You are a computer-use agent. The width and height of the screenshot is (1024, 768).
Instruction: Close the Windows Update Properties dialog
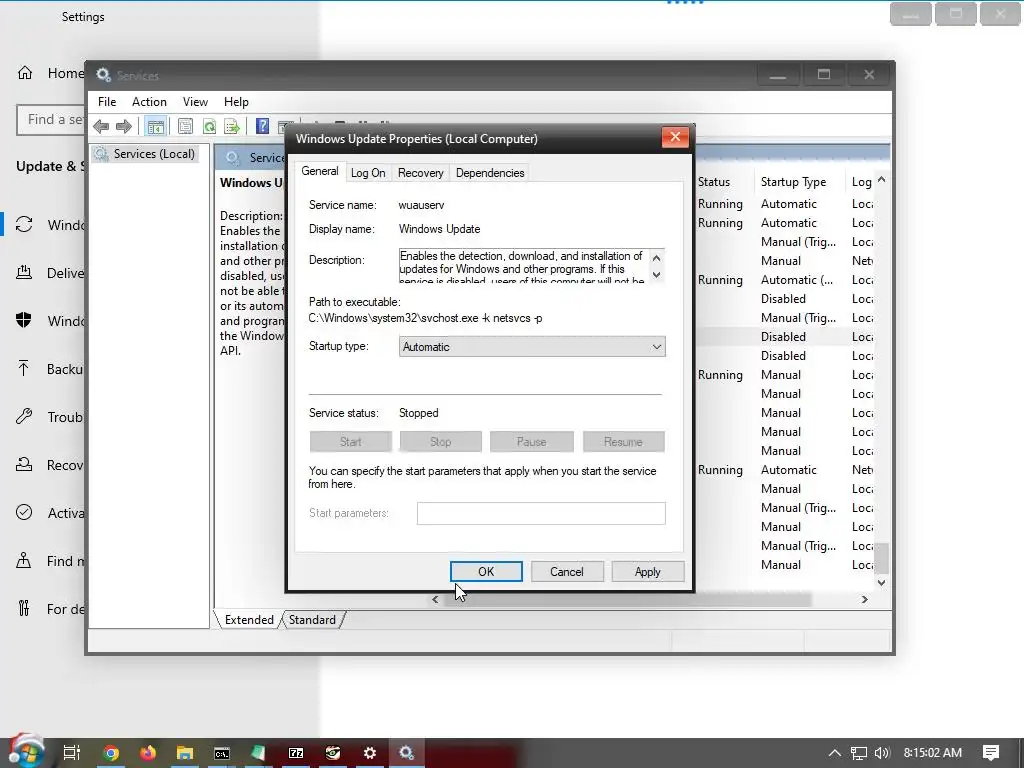tap(675, 136)
